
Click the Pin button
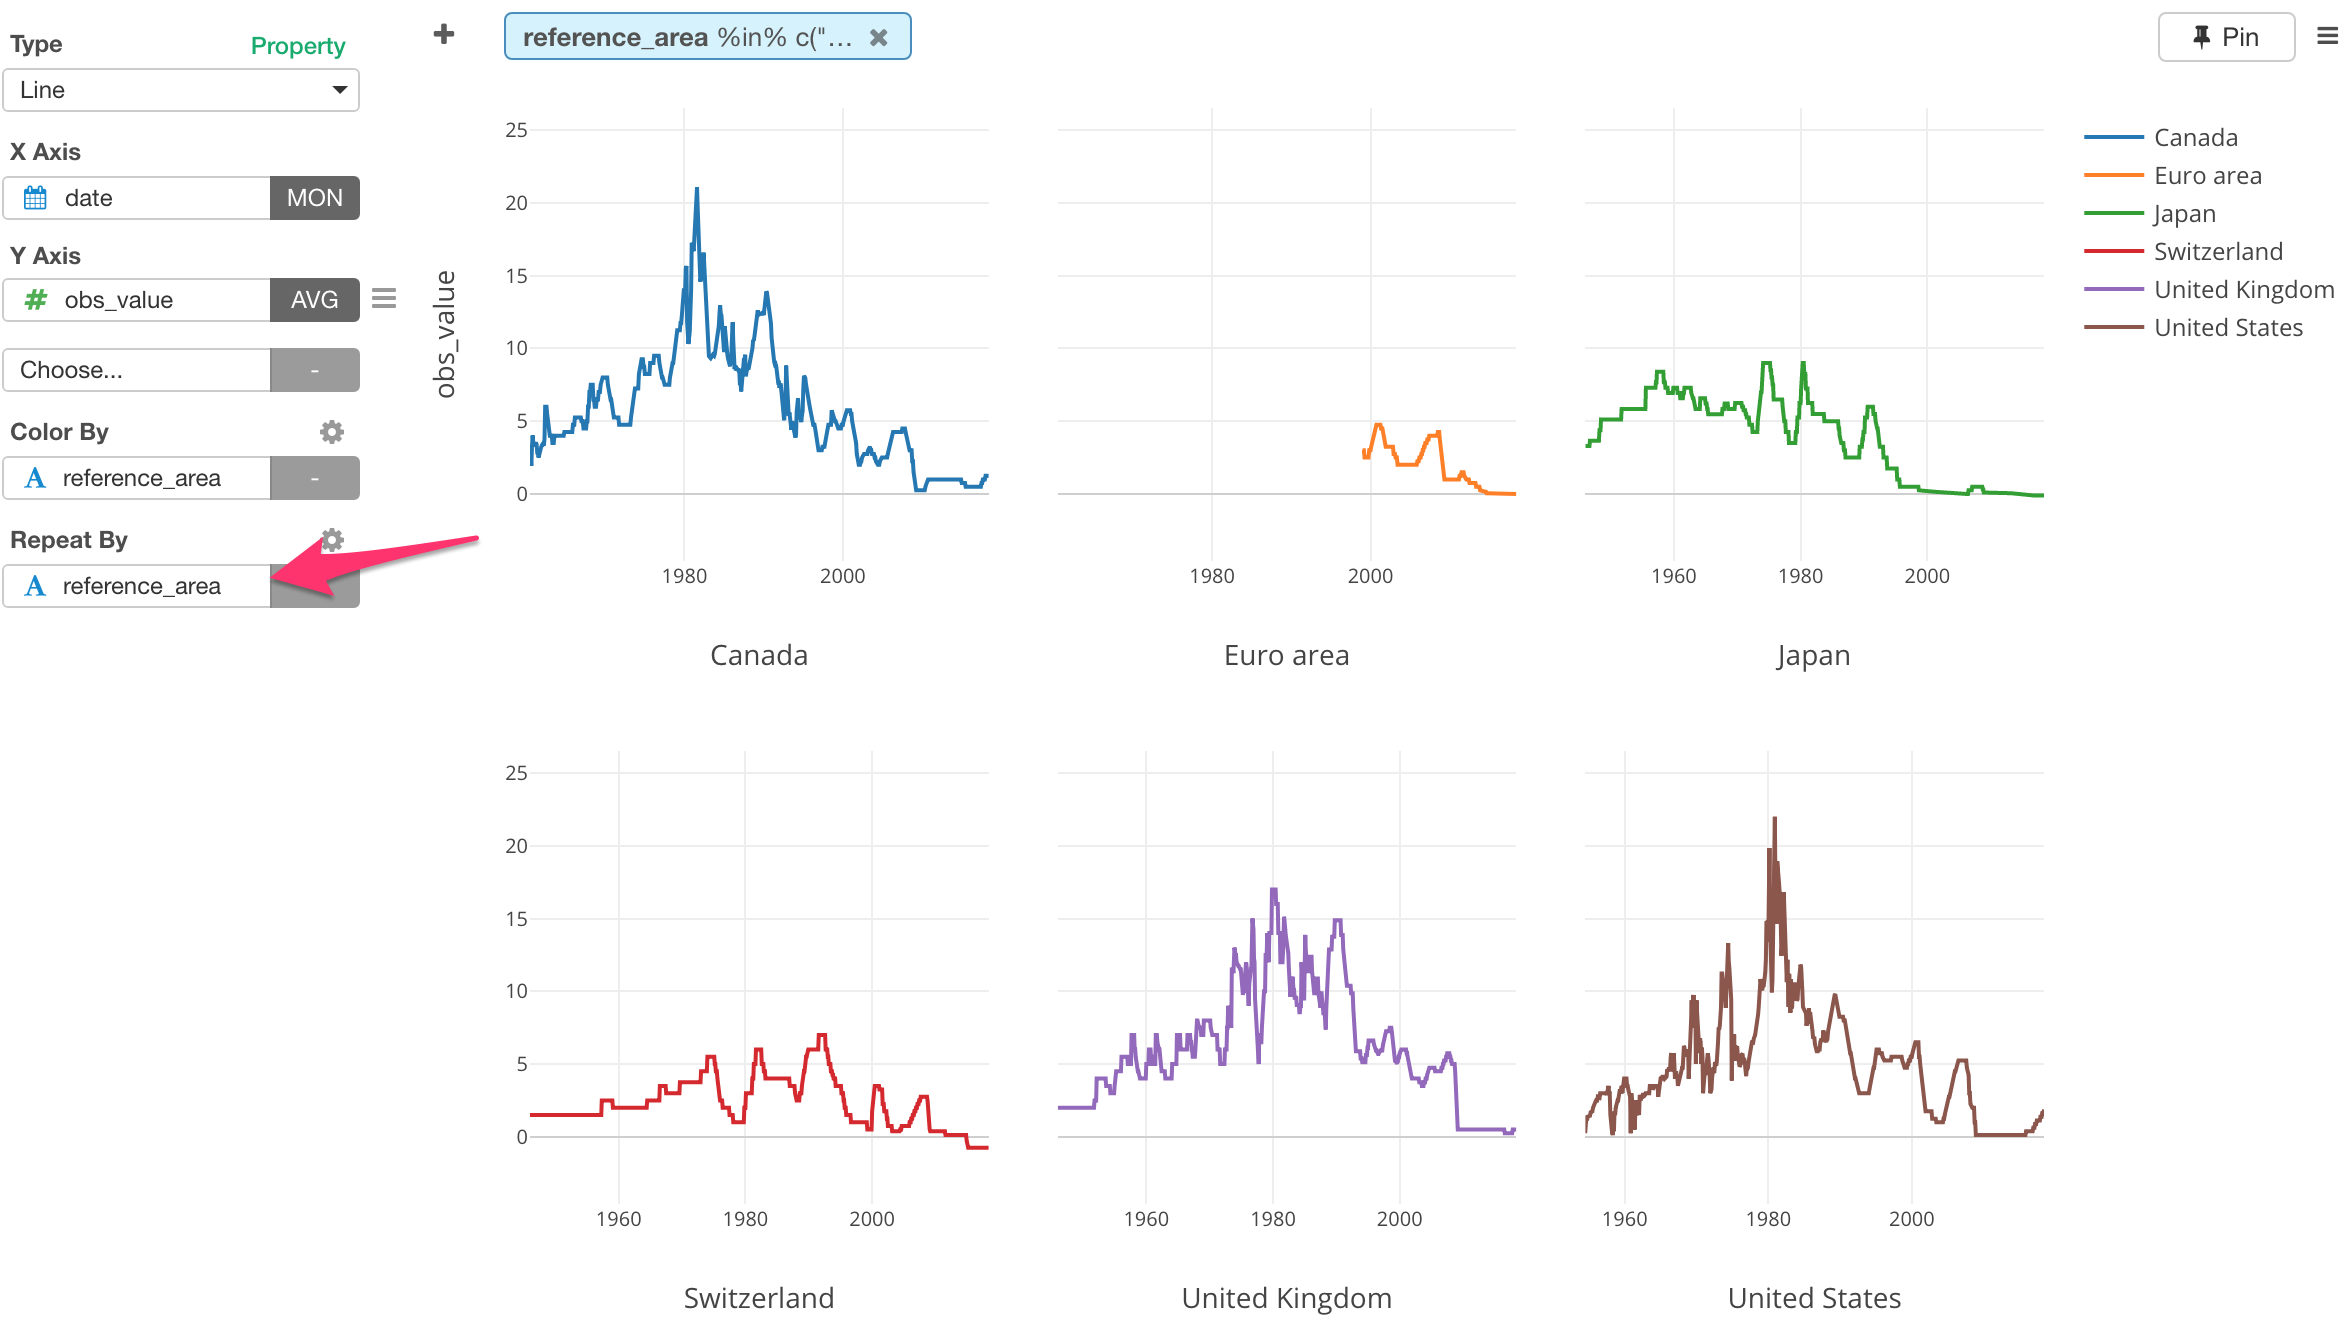click(x=2226, y=37)
